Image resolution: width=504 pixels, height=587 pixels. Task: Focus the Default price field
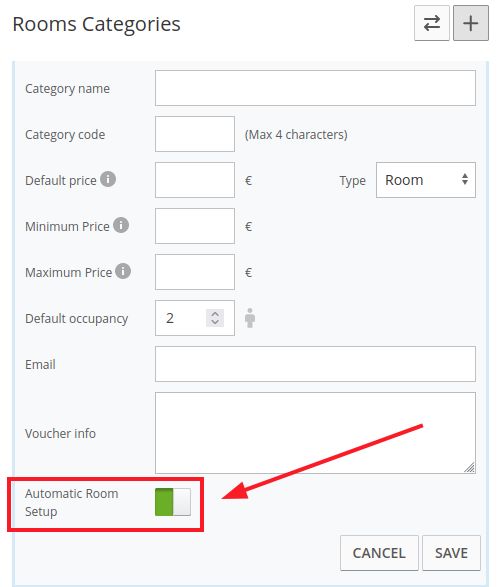tap(195, 180)
